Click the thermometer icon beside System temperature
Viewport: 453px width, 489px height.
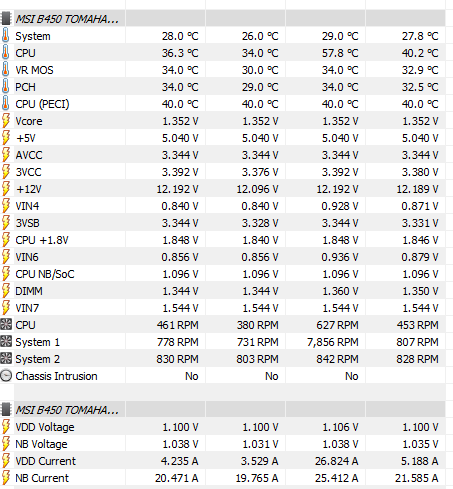tap(6, 36)
